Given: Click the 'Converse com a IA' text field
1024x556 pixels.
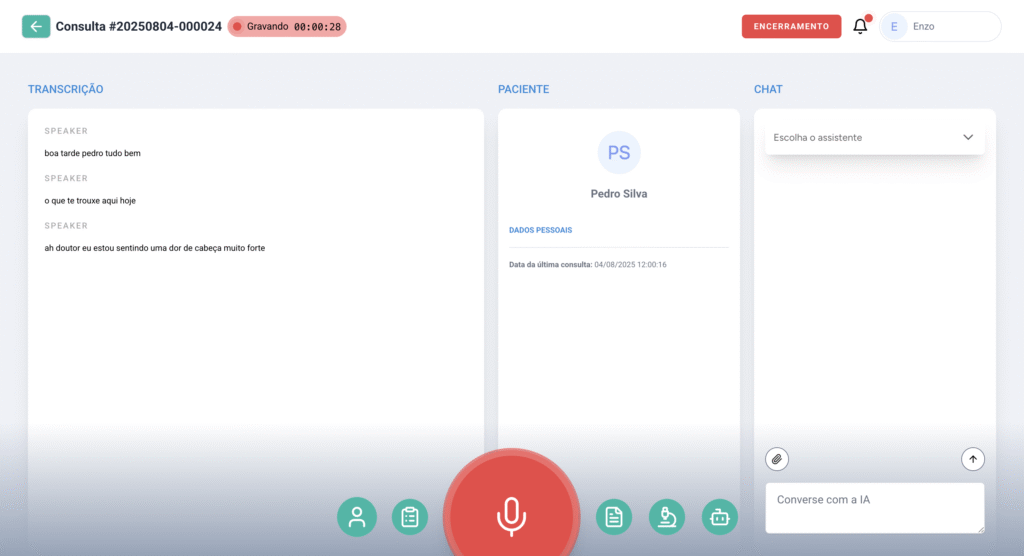Looking at the screenshot, I should pyautogui.click(x=874, y=507).
